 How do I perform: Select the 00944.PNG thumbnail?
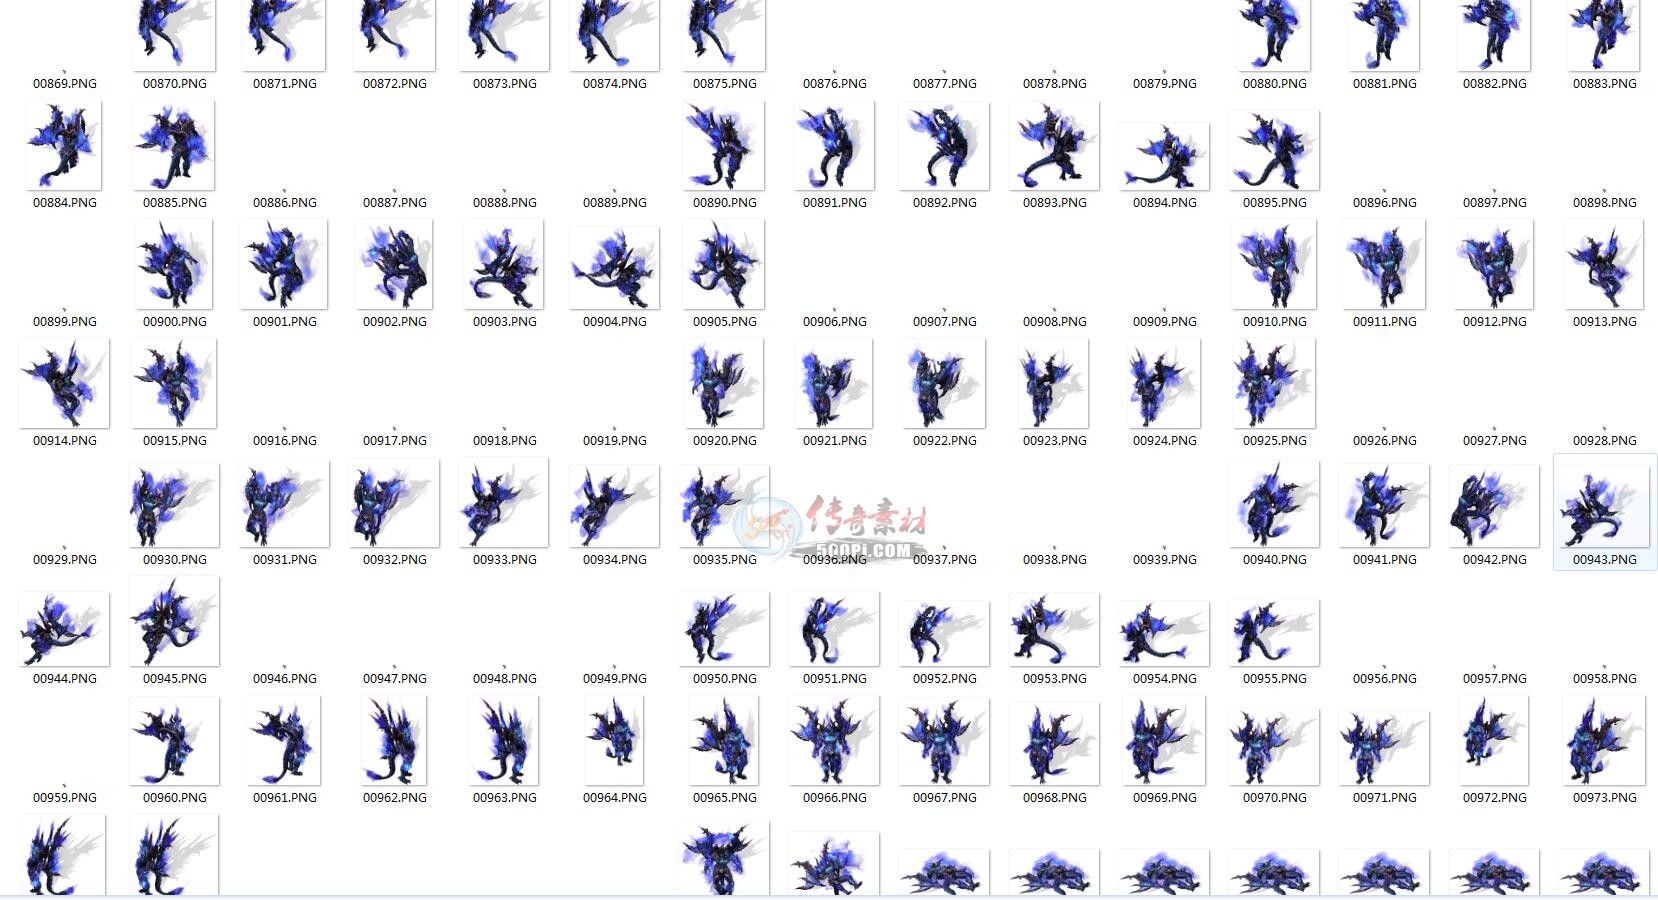point(64,630)
